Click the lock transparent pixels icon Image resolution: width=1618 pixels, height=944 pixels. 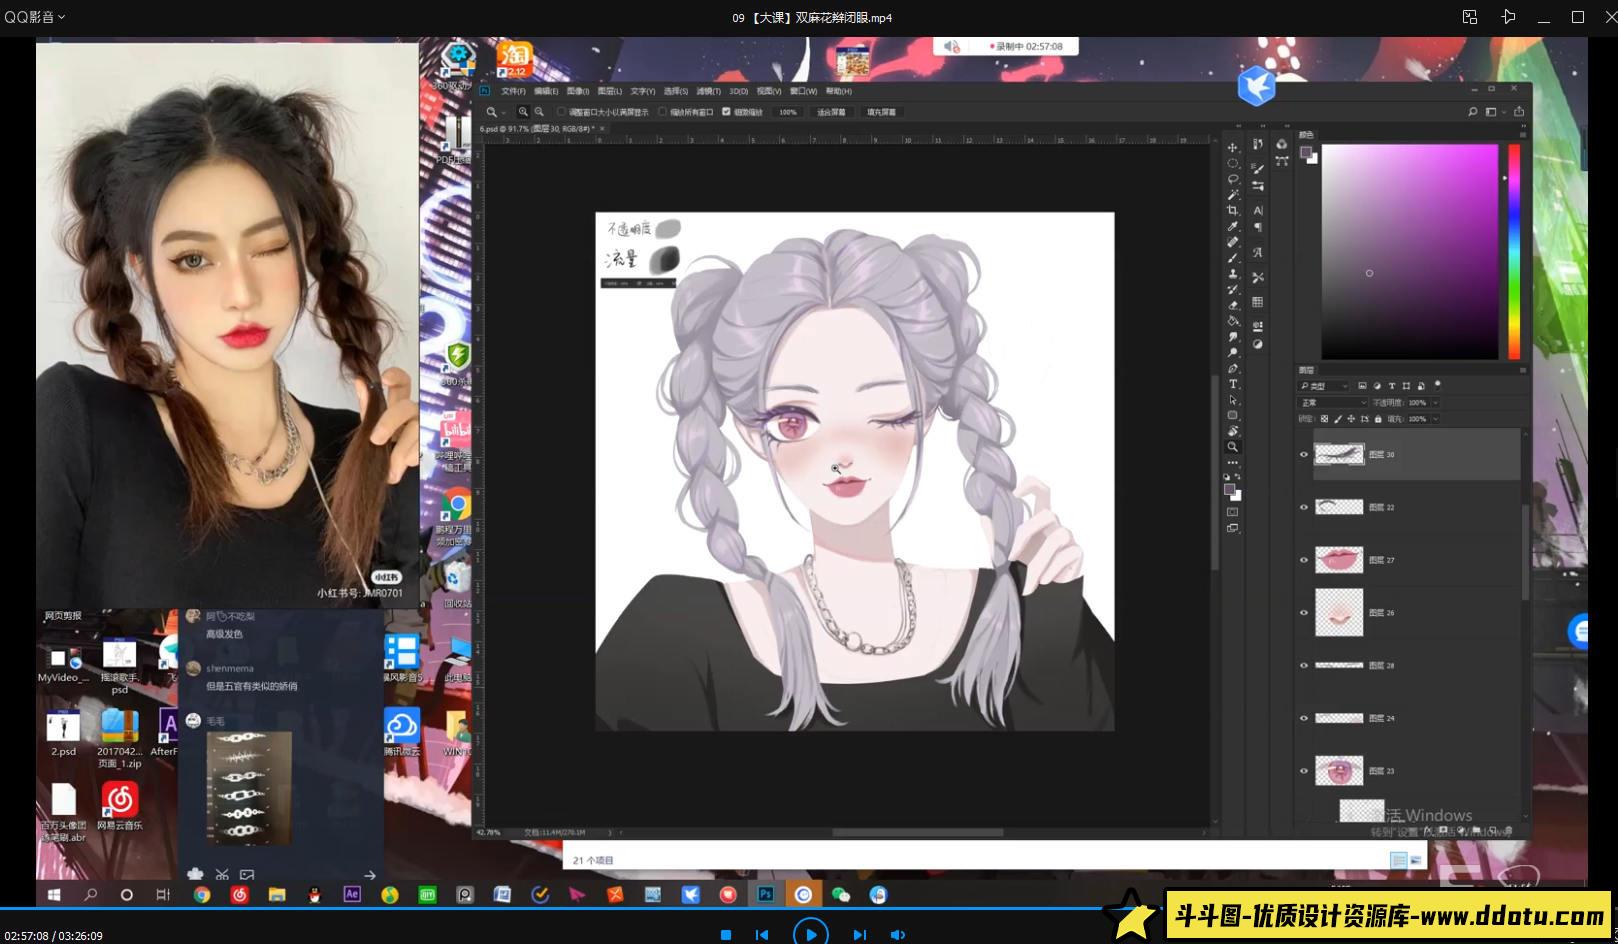click(1324, 419)
